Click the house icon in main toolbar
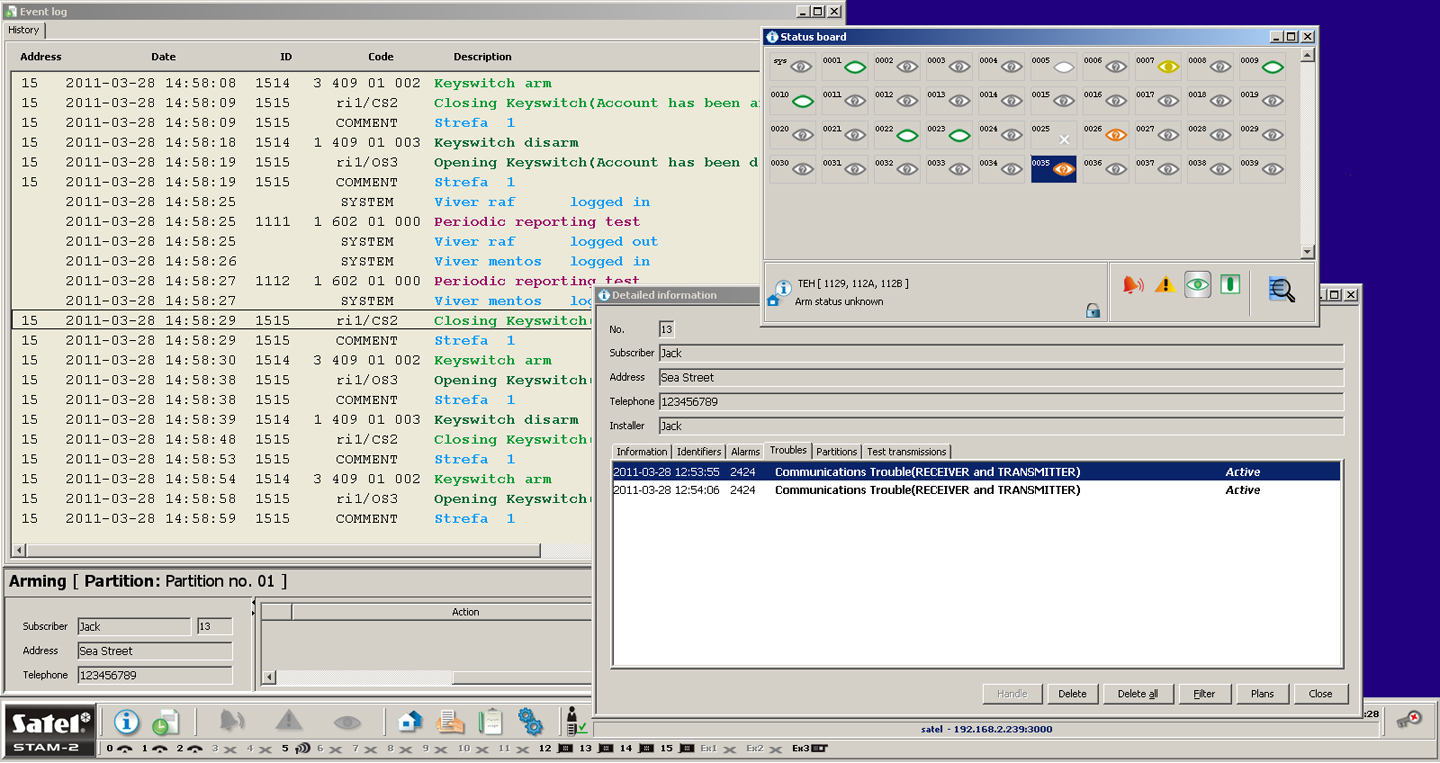 (x=409, y=721)
